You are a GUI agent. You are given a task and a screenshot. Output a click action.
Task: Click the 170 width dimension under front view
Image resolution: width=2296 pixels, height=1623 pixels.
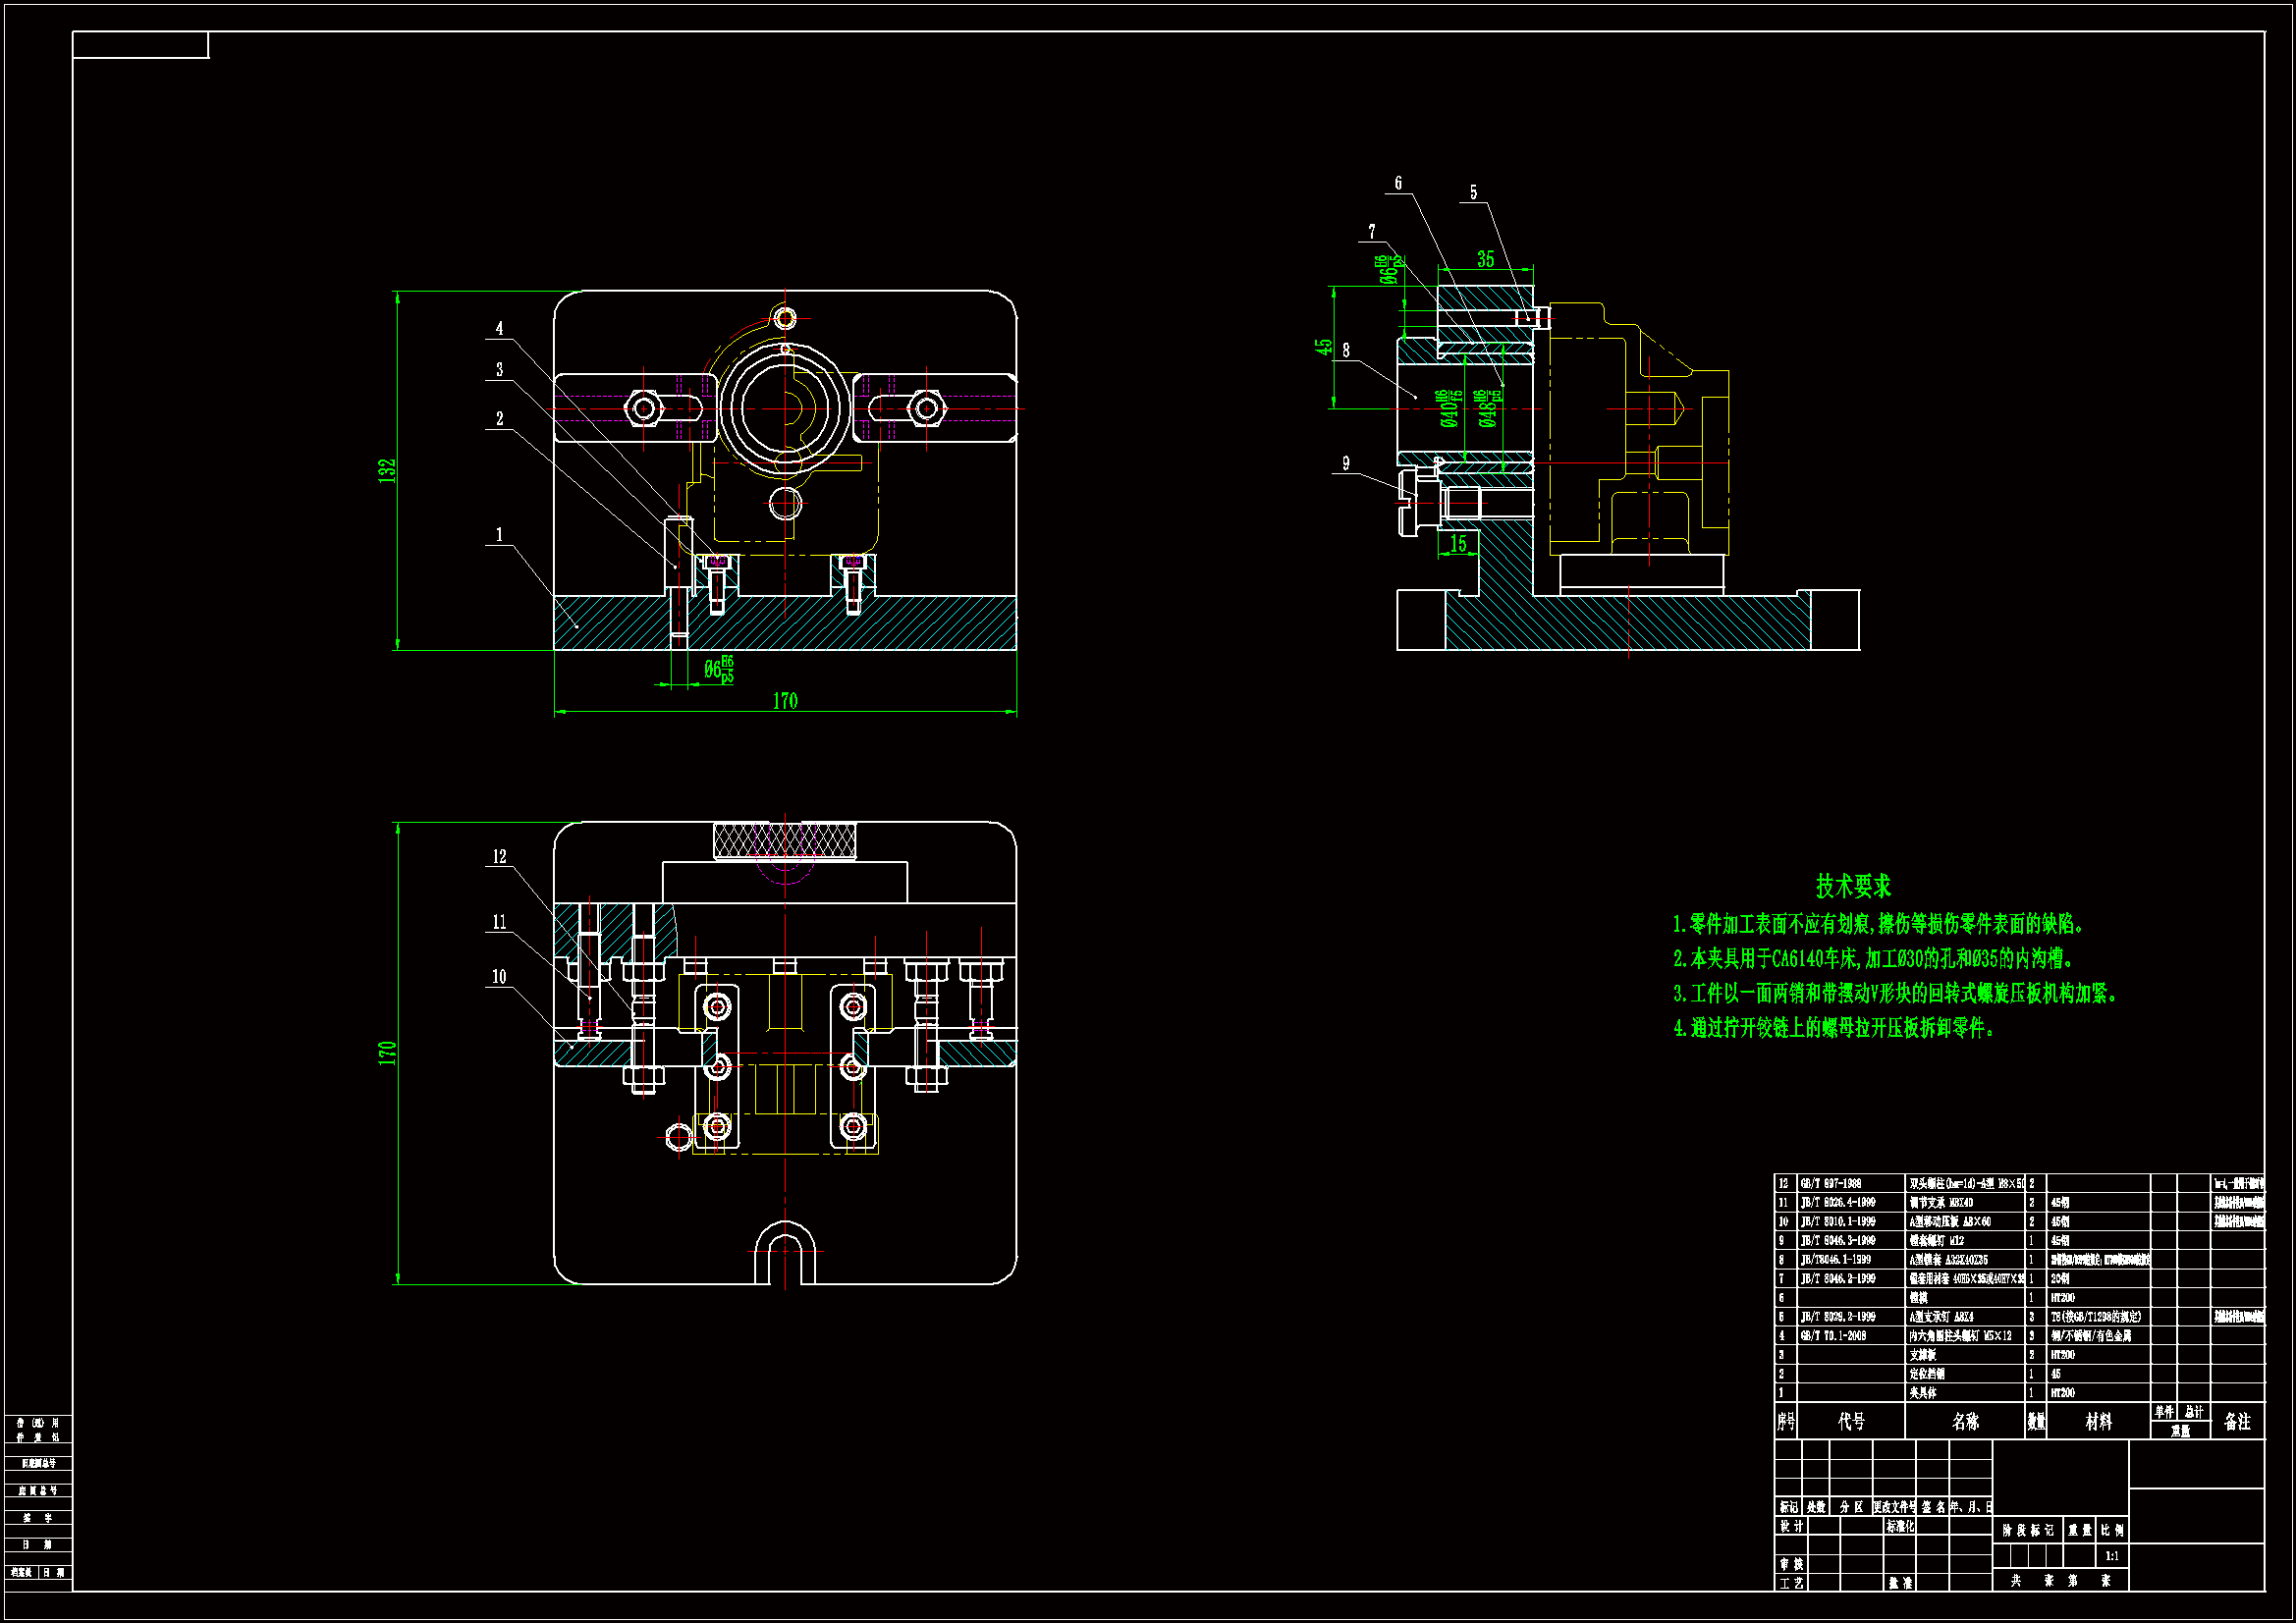[785, 701]
